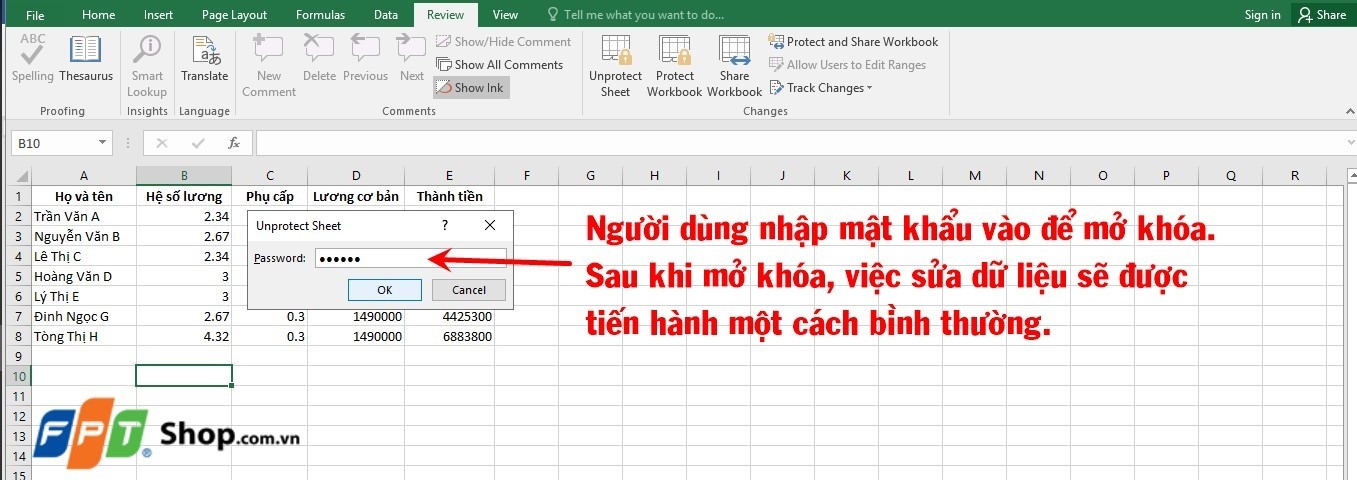This screenshot has height=480, width=1357.
Task: Click the Name Box showing B10
Action: (x=54, y=143)
